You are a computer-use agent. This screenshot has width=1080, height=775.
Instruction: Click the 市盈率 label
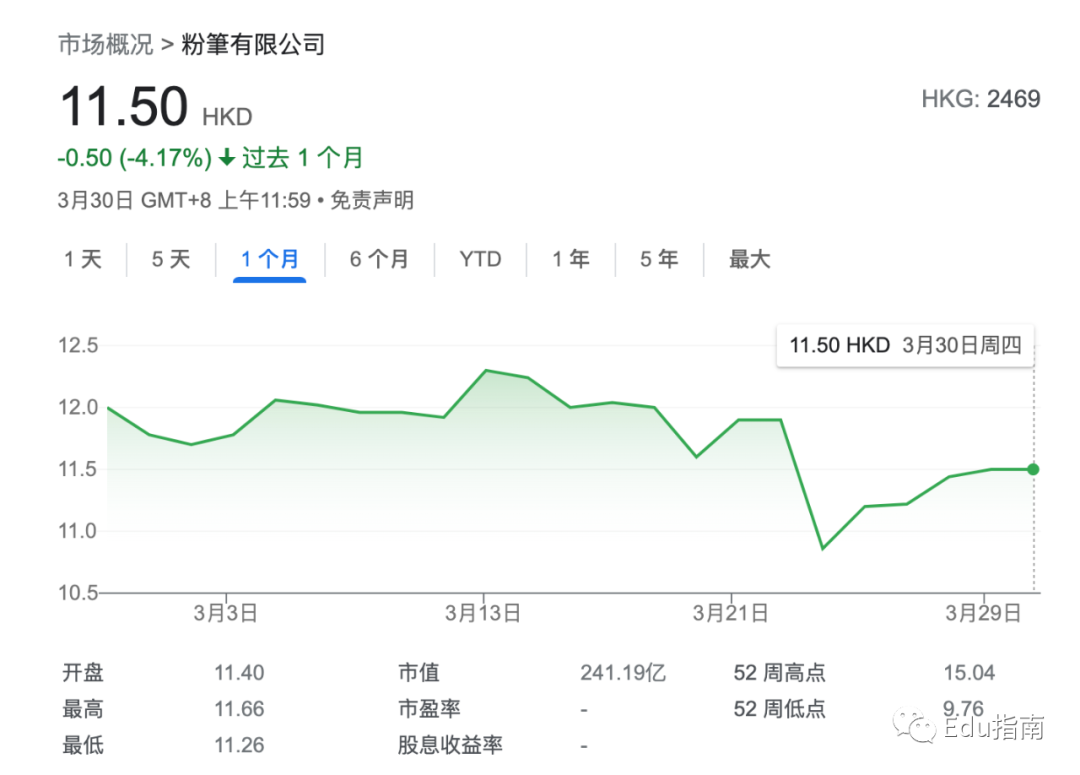pyautogui.click(x=429, y=709)
